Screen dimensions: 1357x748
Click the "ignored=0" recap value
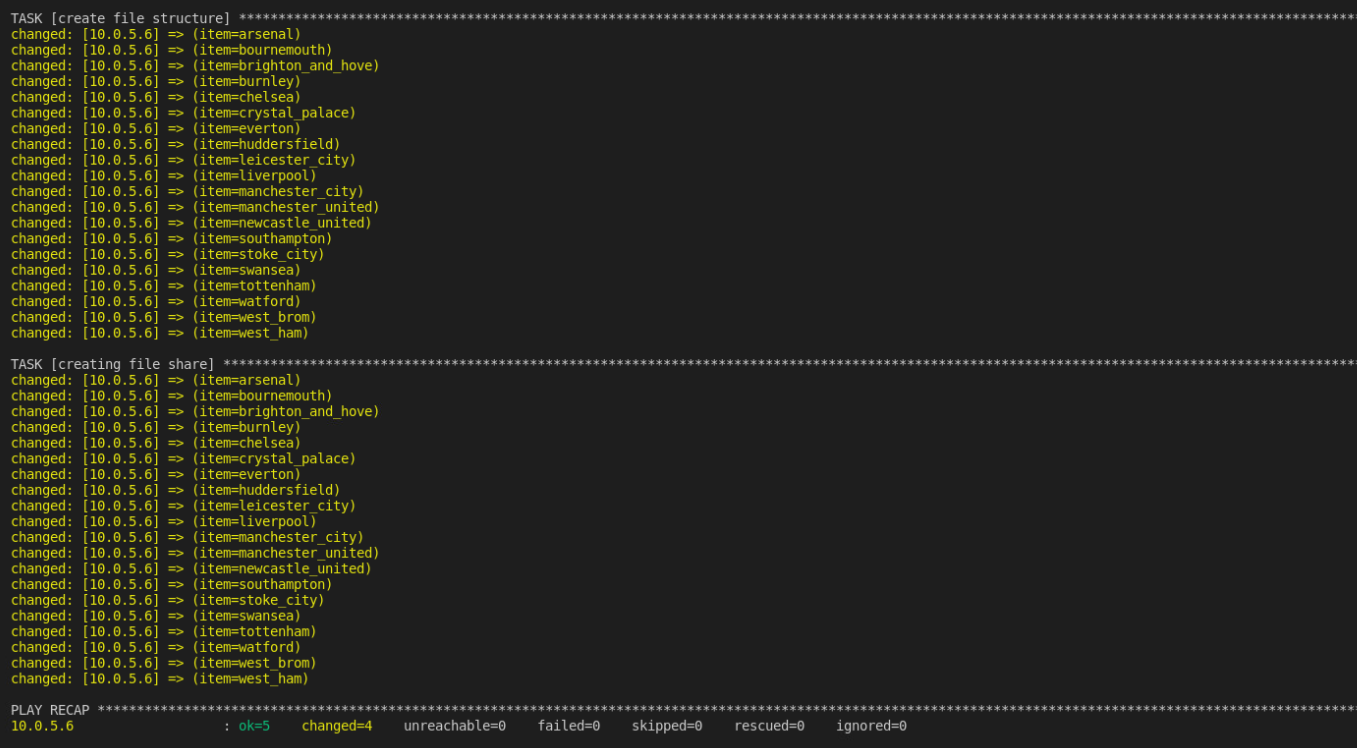point(871,726)
